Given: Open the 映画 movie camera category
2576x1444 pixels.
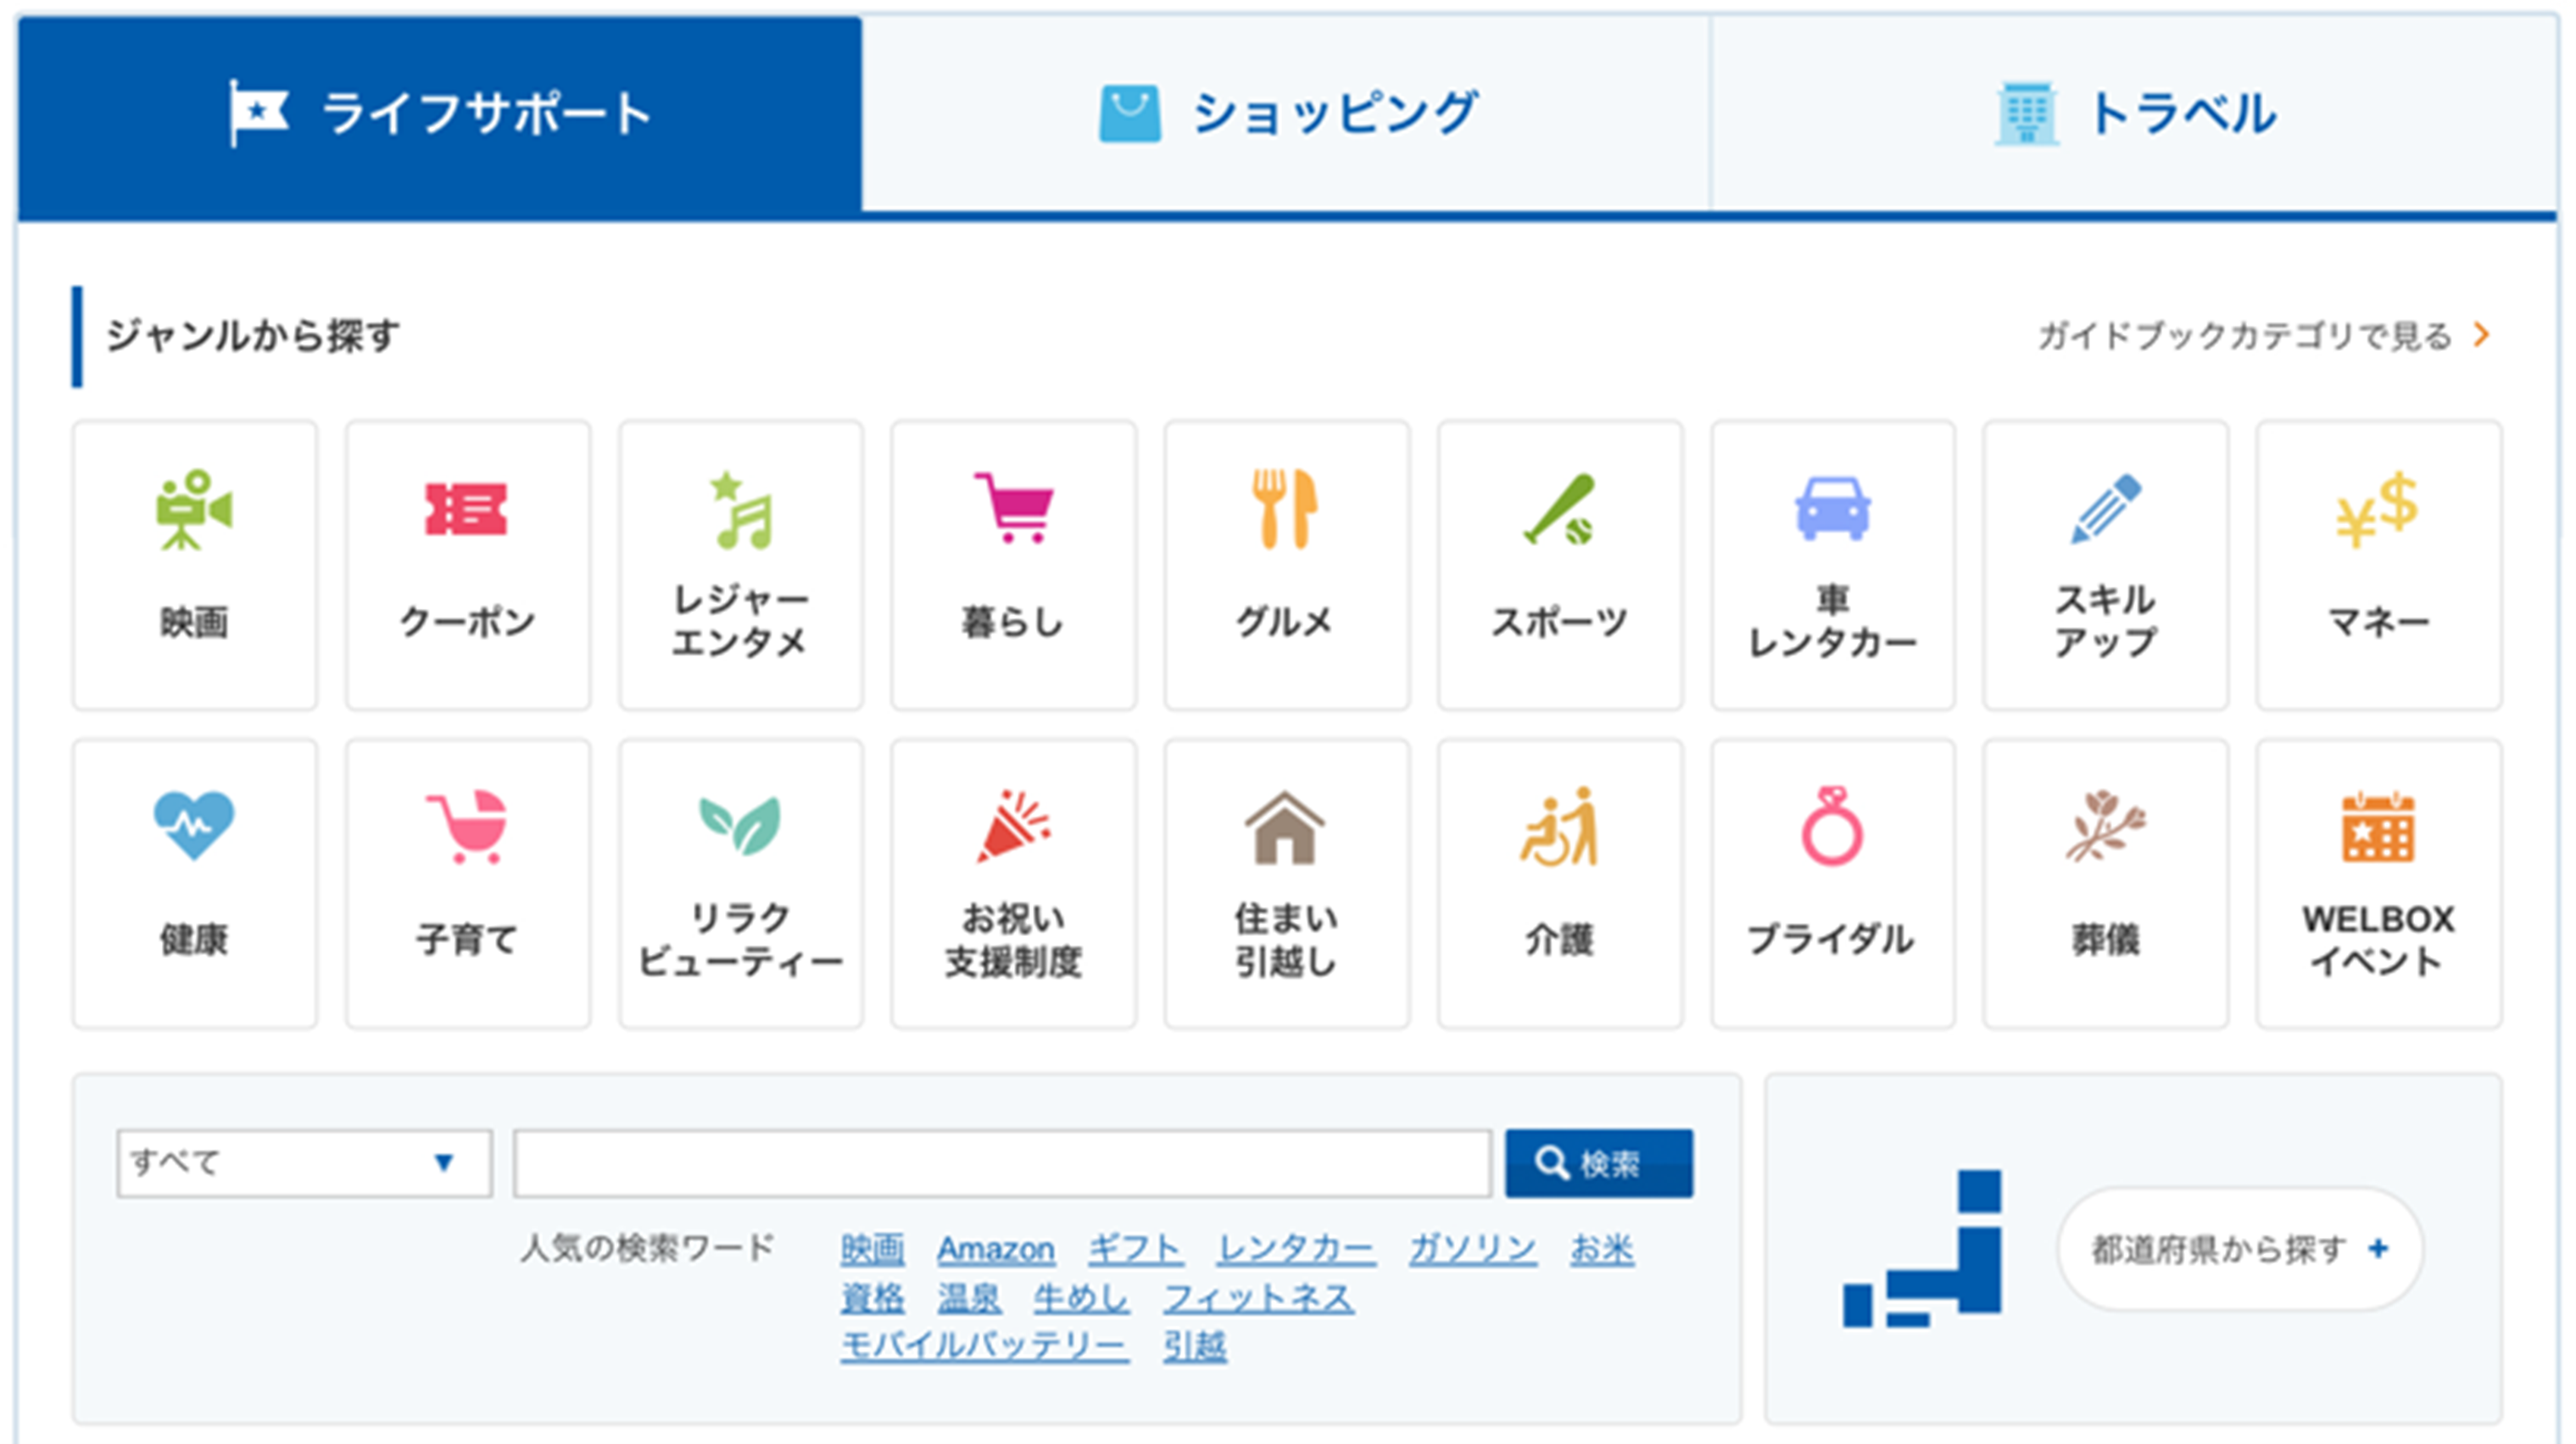Looking at the screenshot, I should (x=195, y=565).
